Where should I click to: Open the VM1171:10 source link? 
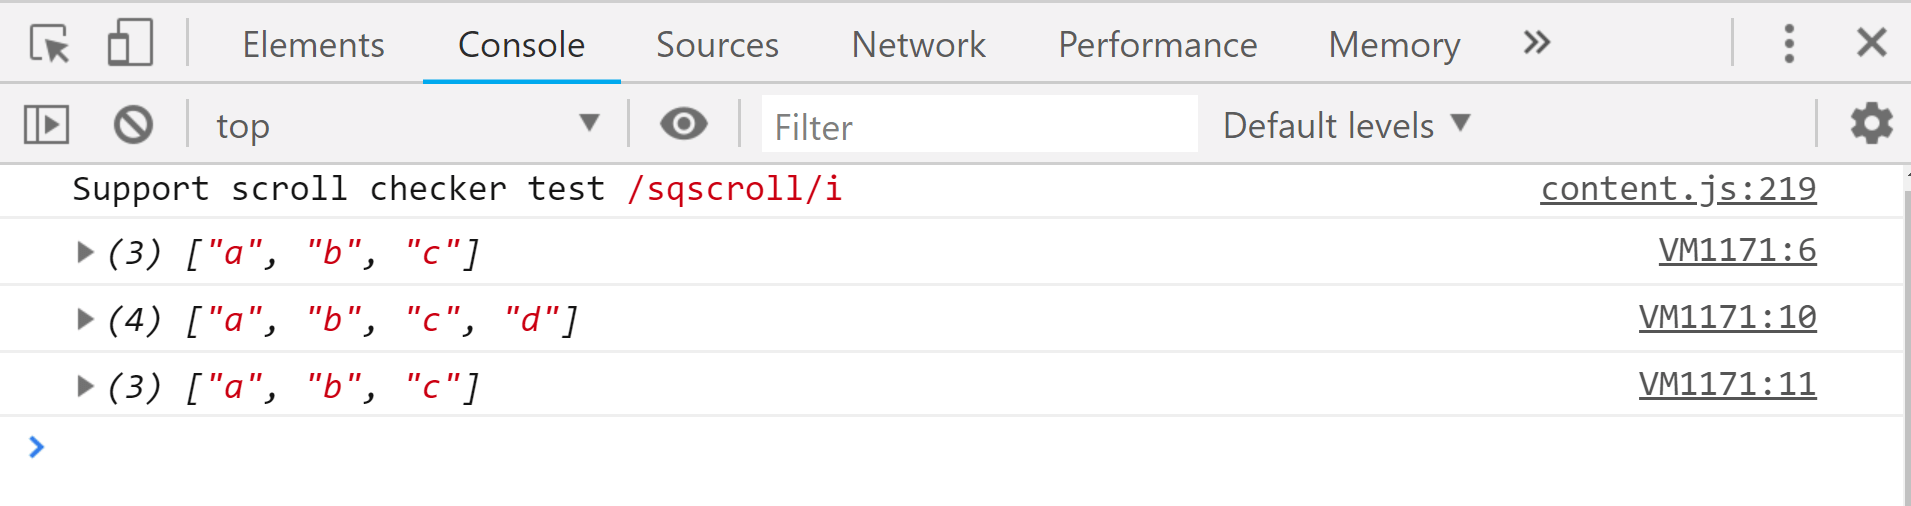pos(1727,318)
